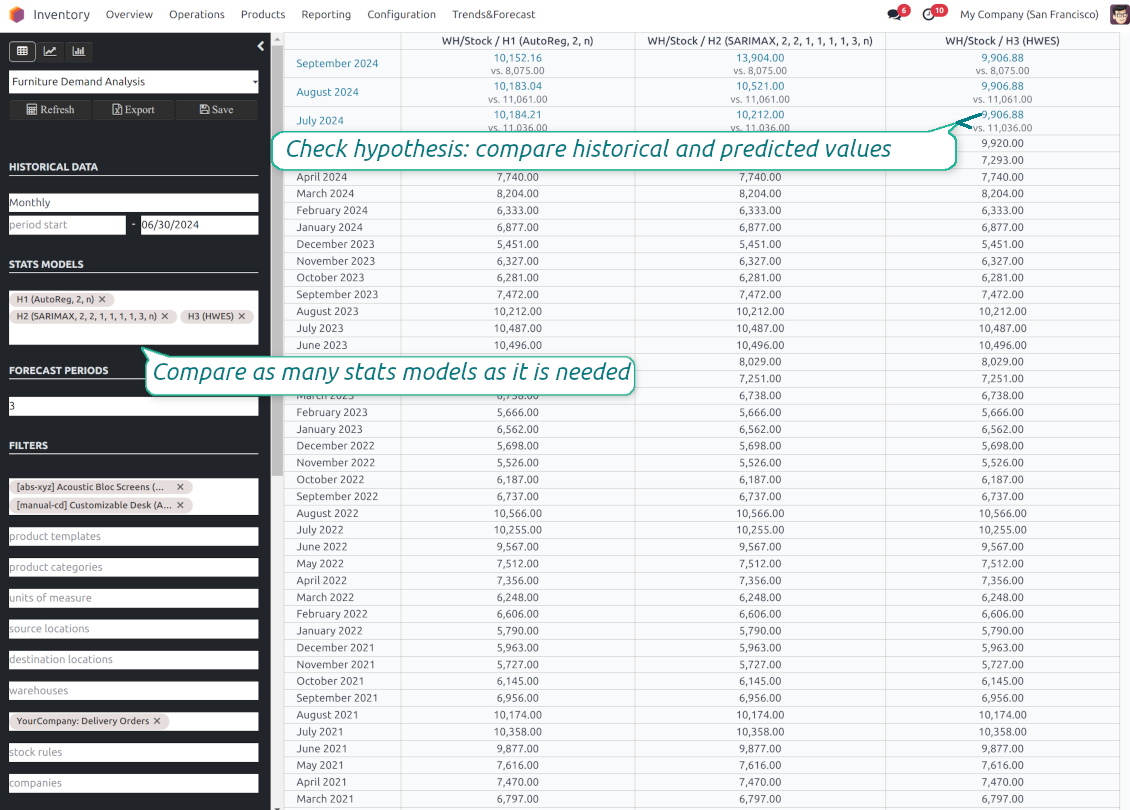1130x810 pixels.
Task: Click the April 2024 row label
Action: [x=321, y=177]
